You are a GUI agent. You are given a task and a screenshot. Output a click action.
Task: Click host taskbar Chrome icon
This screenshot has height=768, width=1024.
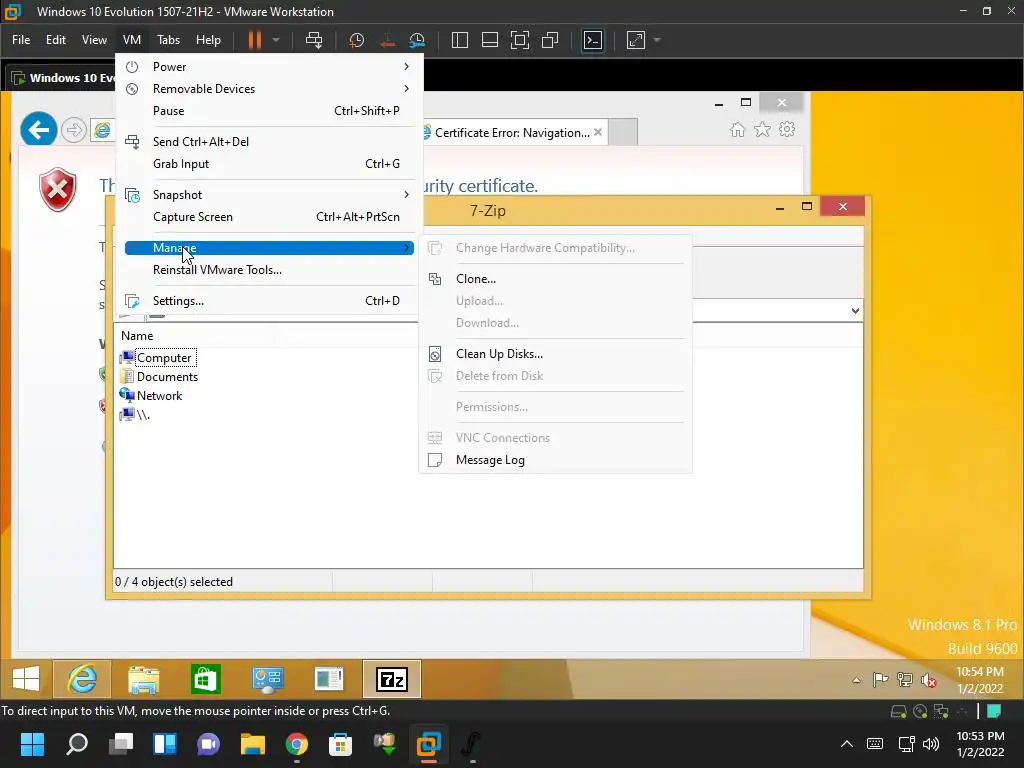coord(296,744)
